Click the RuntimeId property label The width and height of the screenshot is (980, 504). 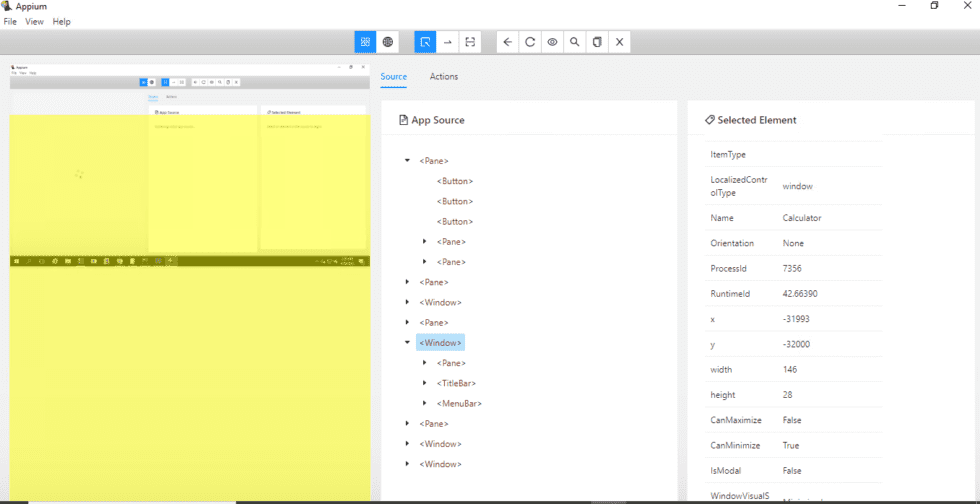pyautogui.click(x=730, y=294)
